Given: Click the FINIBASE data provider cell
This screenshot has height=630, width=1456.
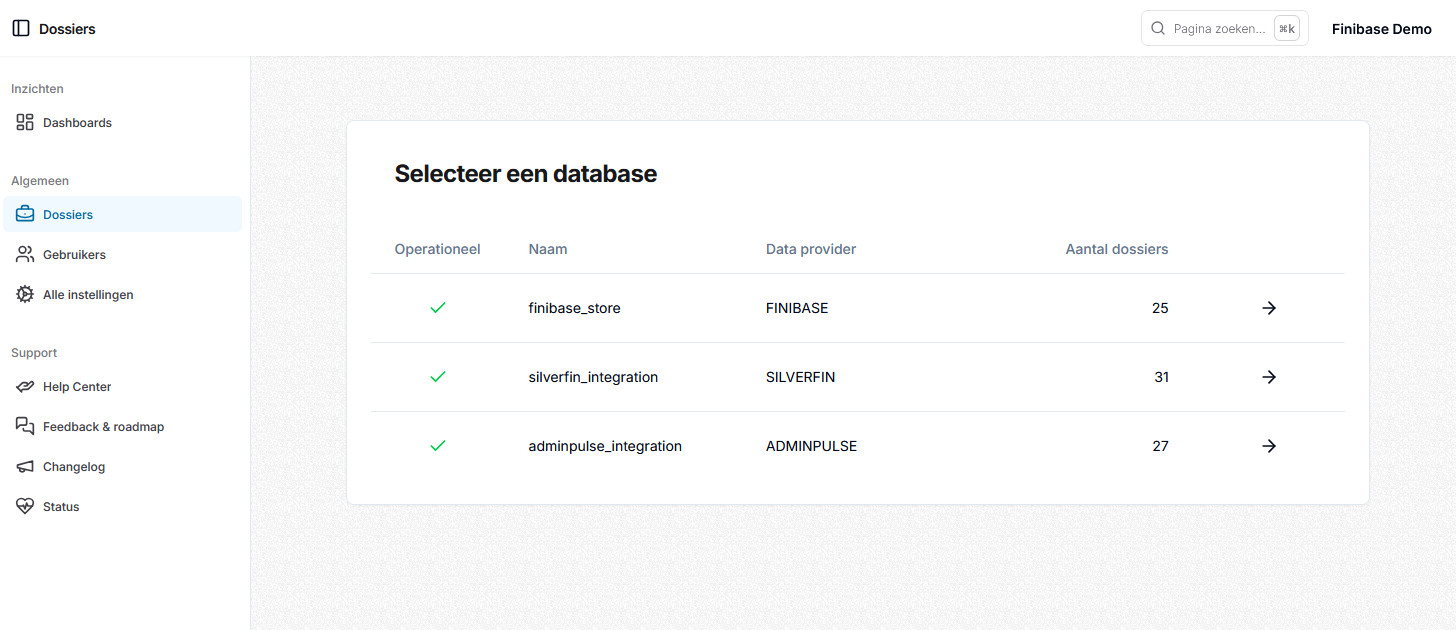Looking at the screenshot, I should [797, 308].
